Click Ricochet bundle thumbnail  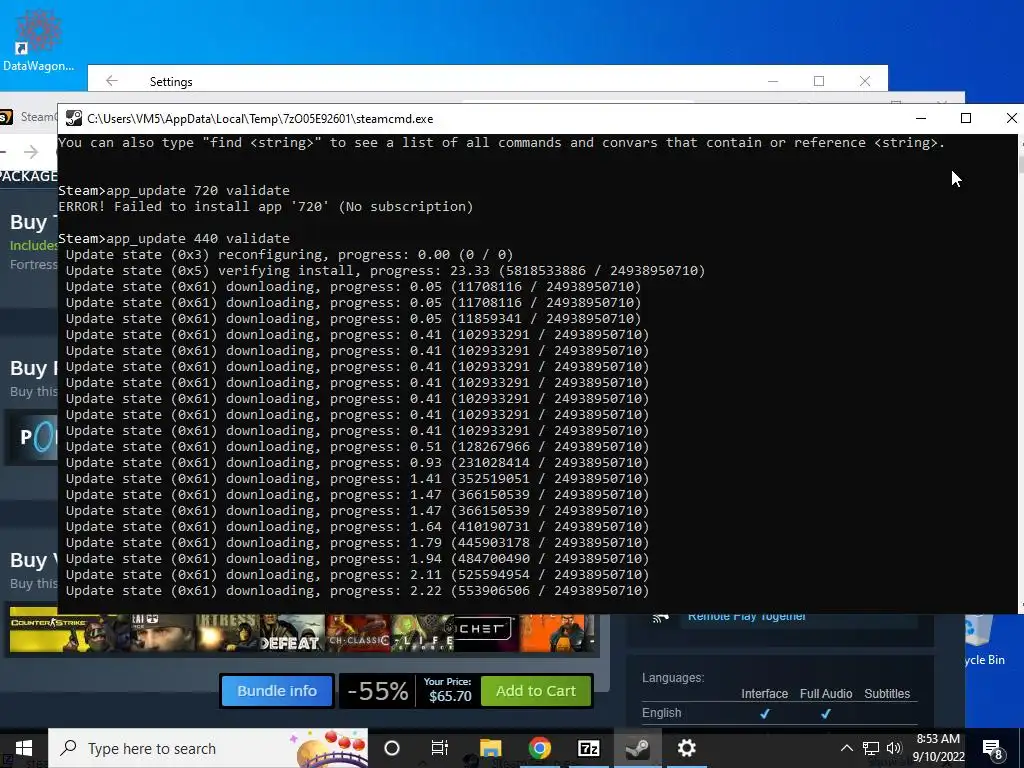click(x=485, y=633)
